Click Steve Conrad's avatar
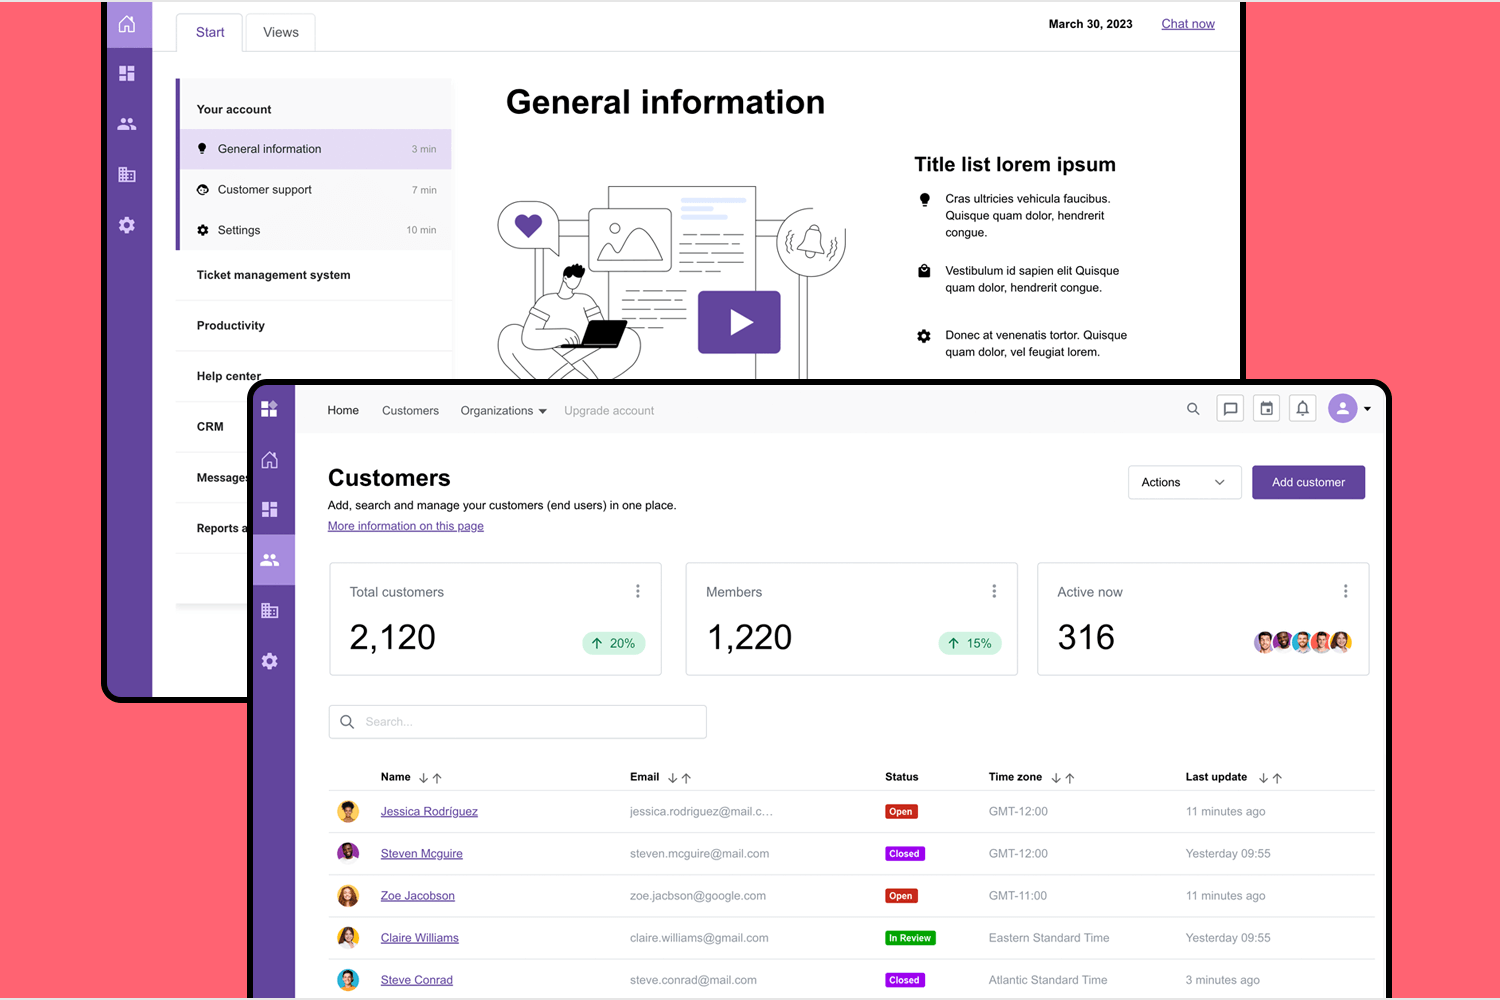 pos(348,980)
